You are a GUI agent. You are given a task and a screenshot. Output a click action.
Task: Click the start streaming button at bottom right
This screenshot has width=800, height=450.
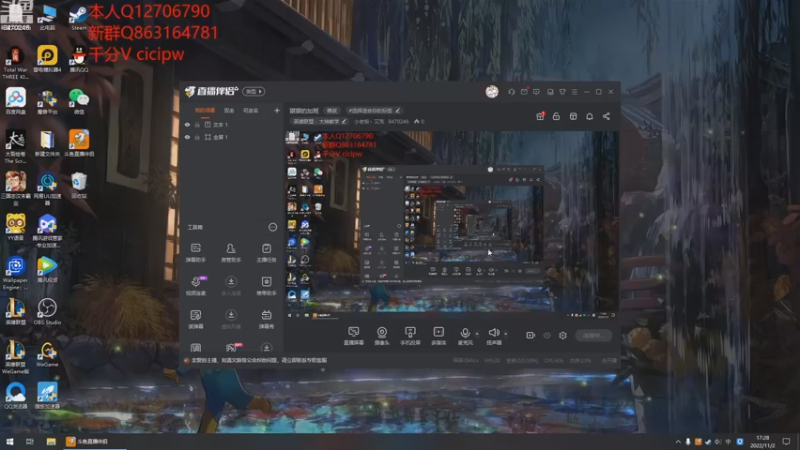click(x=593, y=335)
